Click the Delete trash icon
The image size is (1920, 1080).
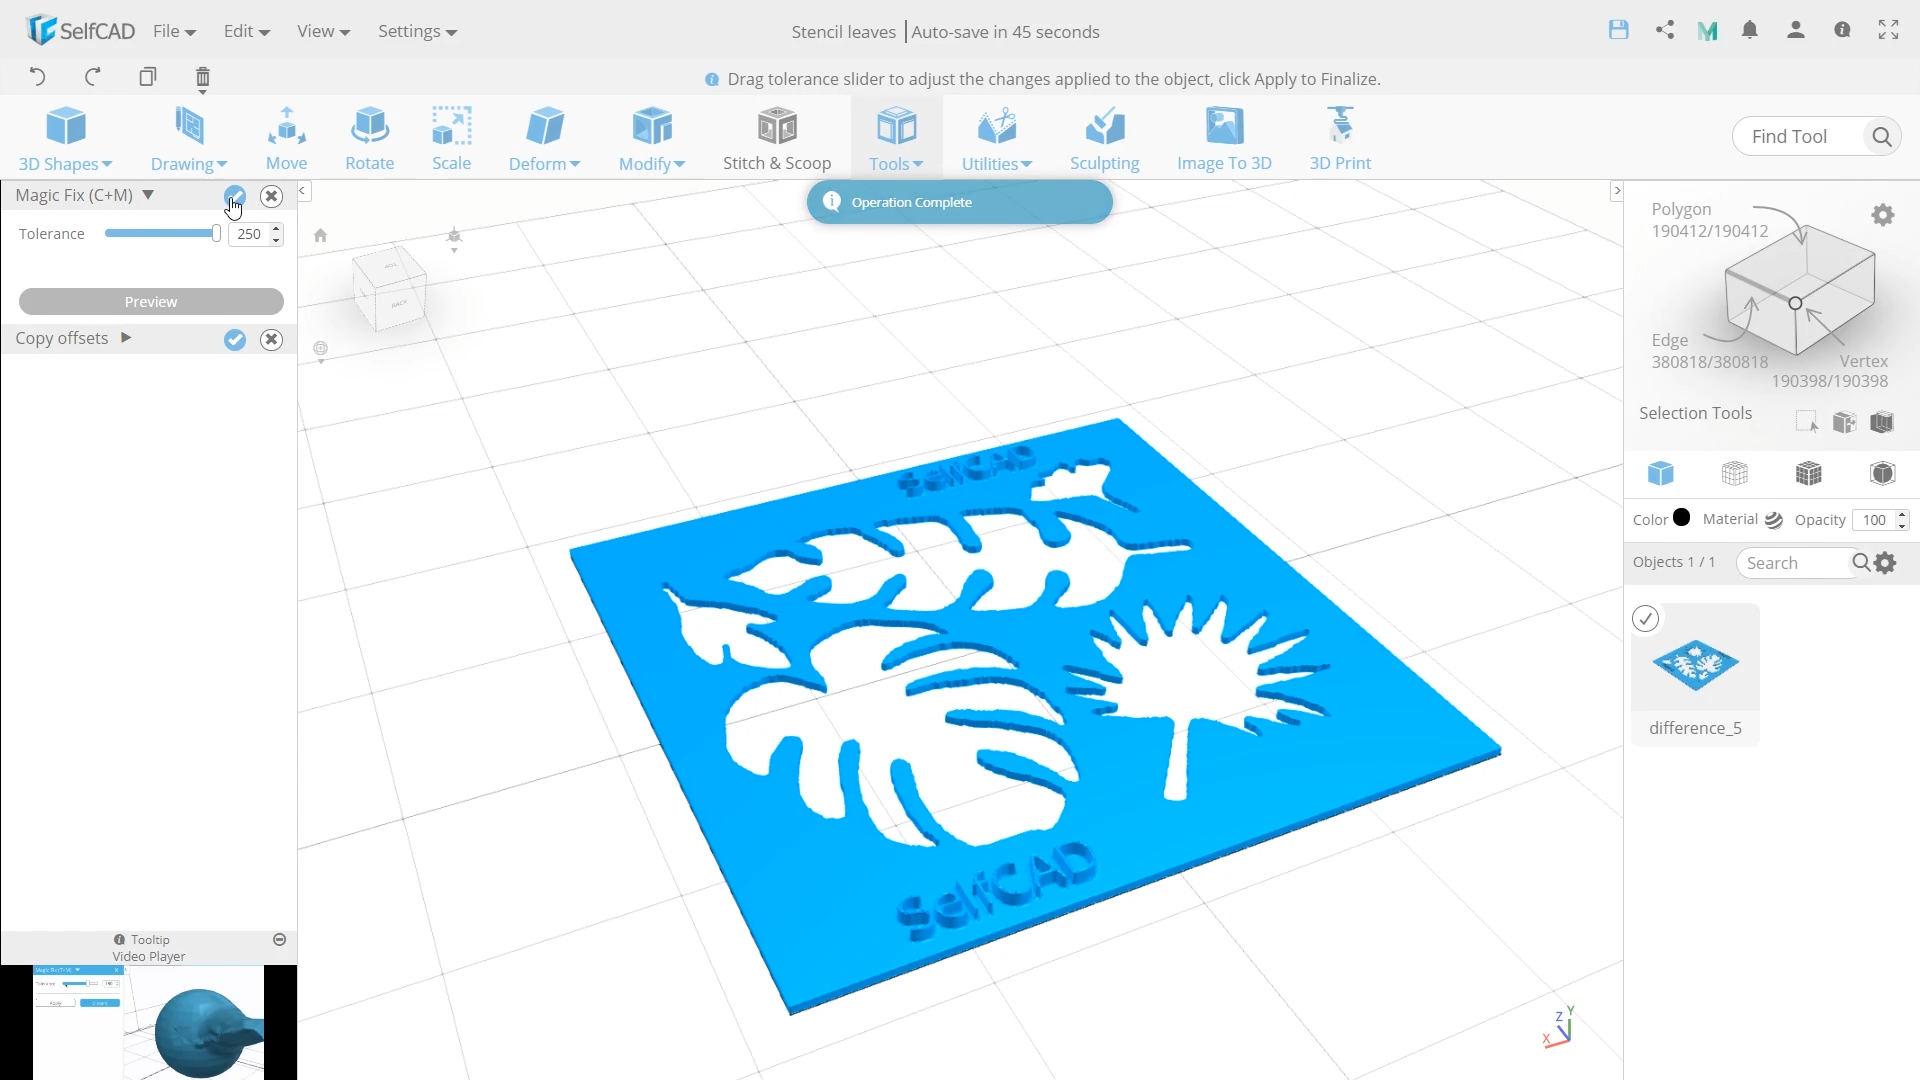pyautogui.click(x=203, y=78)
